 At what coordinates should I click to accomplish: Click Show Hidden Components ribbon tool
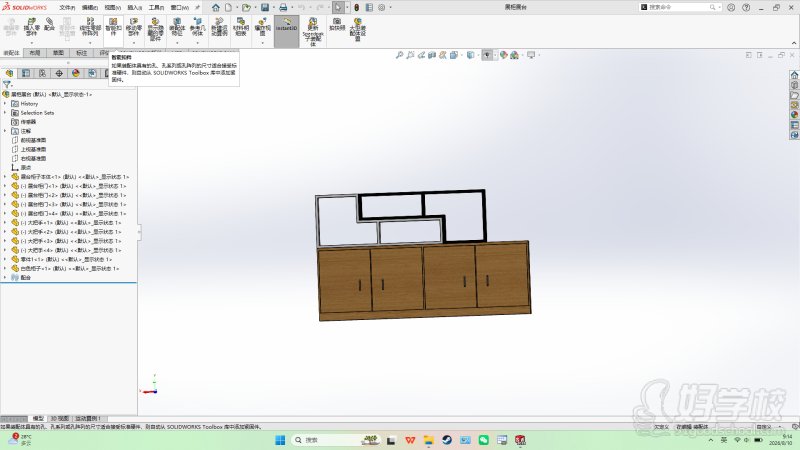(x=155, y=30)
